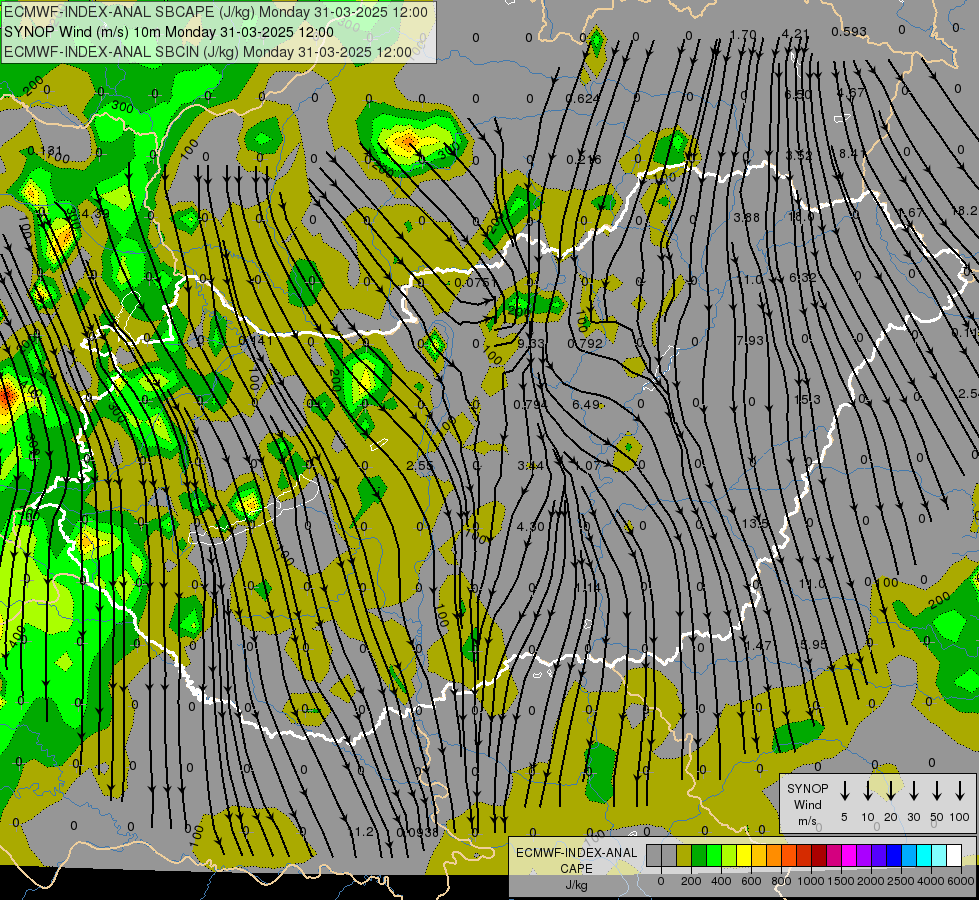
Task: Click the wind arrow above the 50 m/s label
Action: tap(937, 791)
